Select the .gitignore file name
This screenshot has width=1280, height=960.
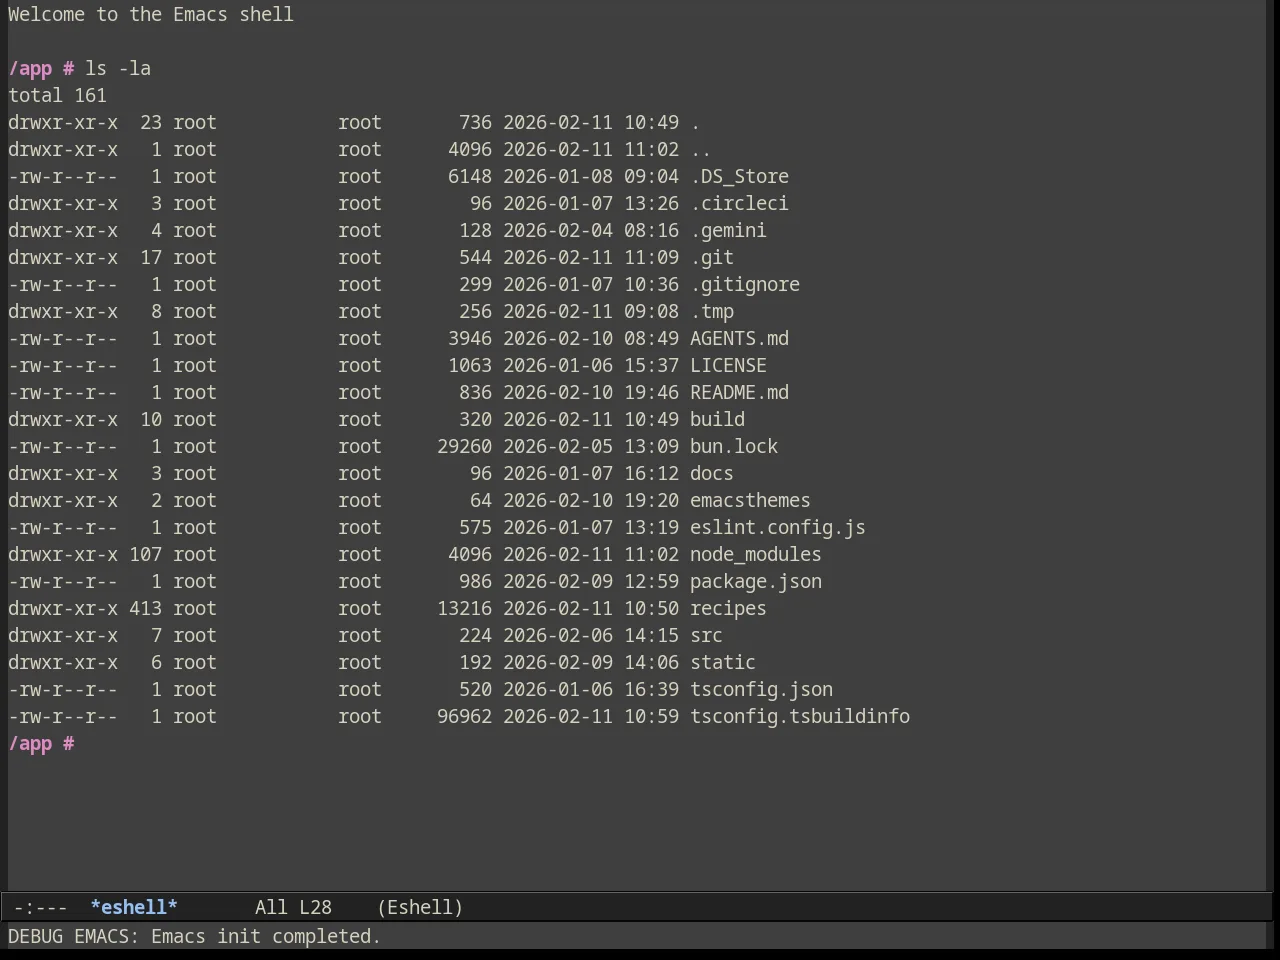tap(745, 285)
